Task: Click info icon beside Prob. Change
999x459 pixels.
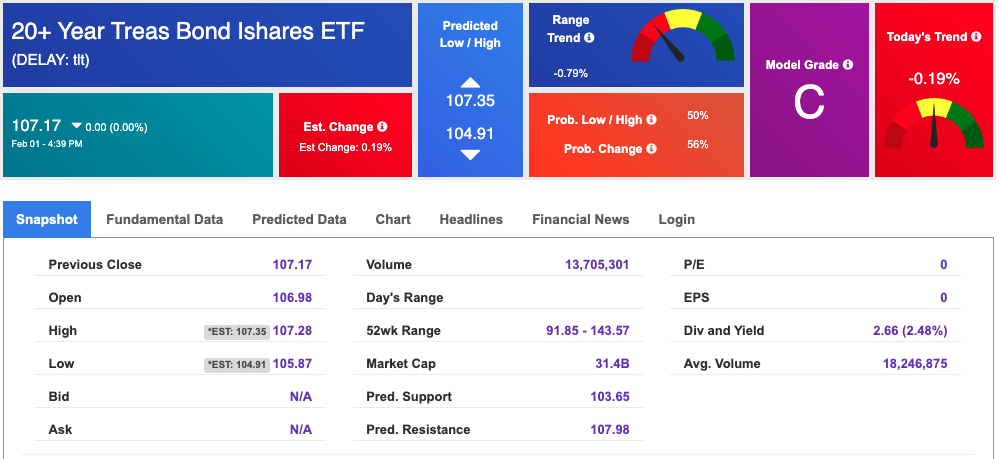Action: click(x=651, y=149)
